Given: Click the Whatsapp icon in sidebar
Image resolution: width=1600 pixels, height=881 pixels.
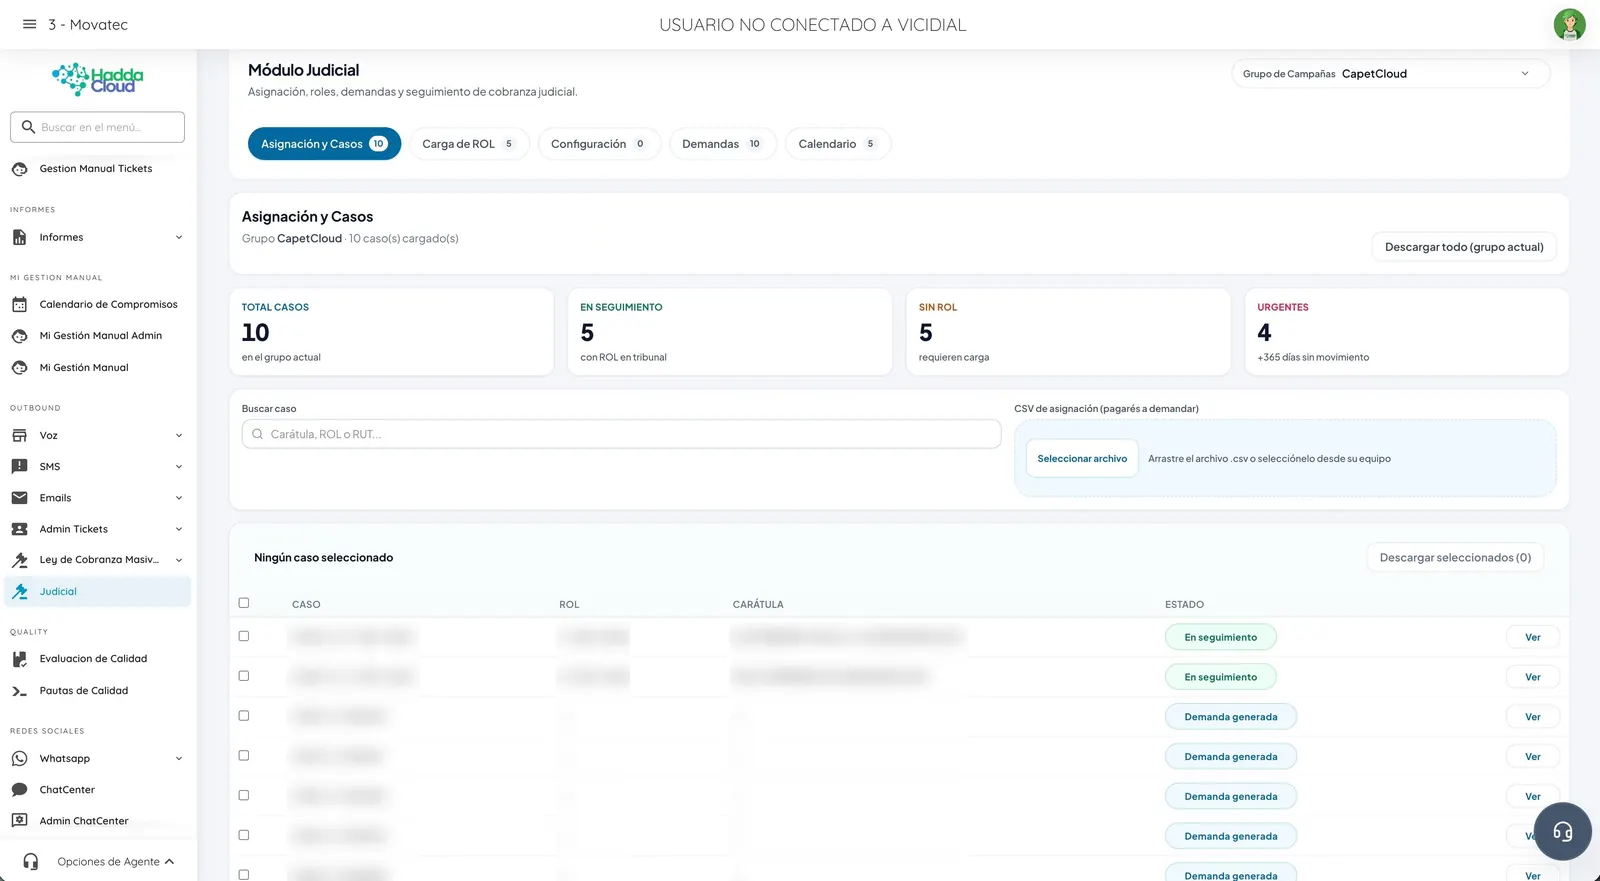Looking at the screenshot, I should click(19, 759).
